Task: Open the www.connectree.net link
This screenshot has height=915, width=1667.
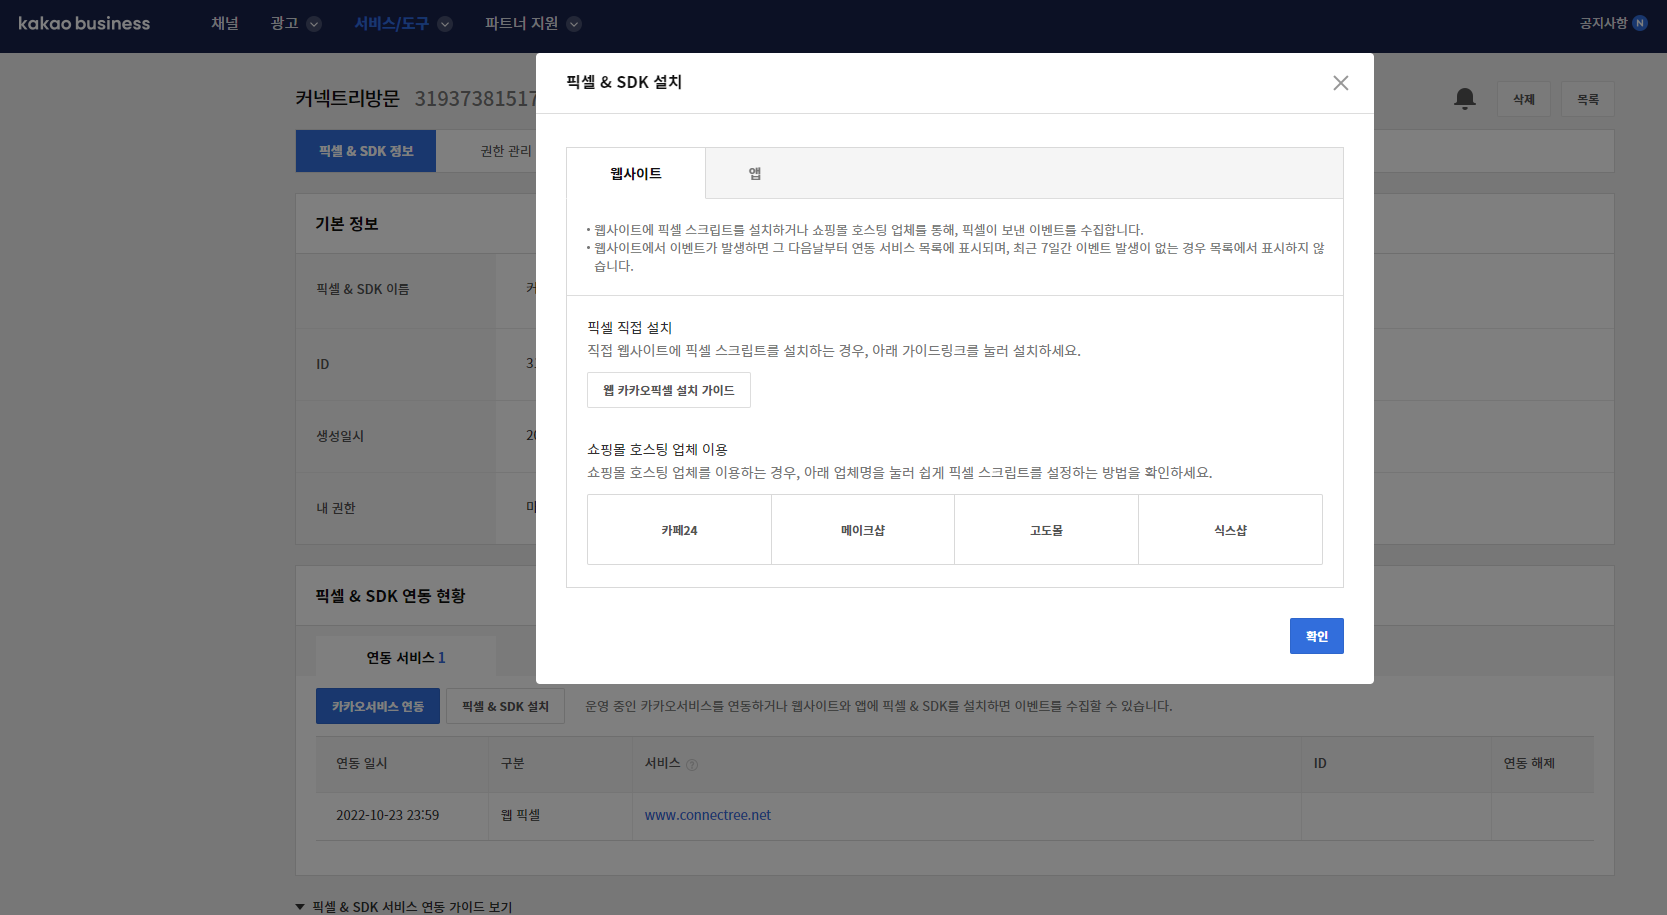Action: coord(708,815)
